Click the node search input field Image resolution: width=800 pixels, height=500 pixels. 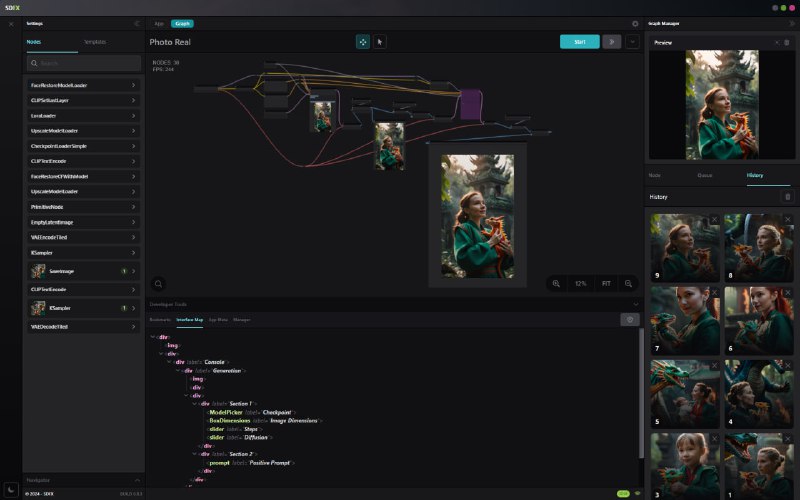click(84, 63)
